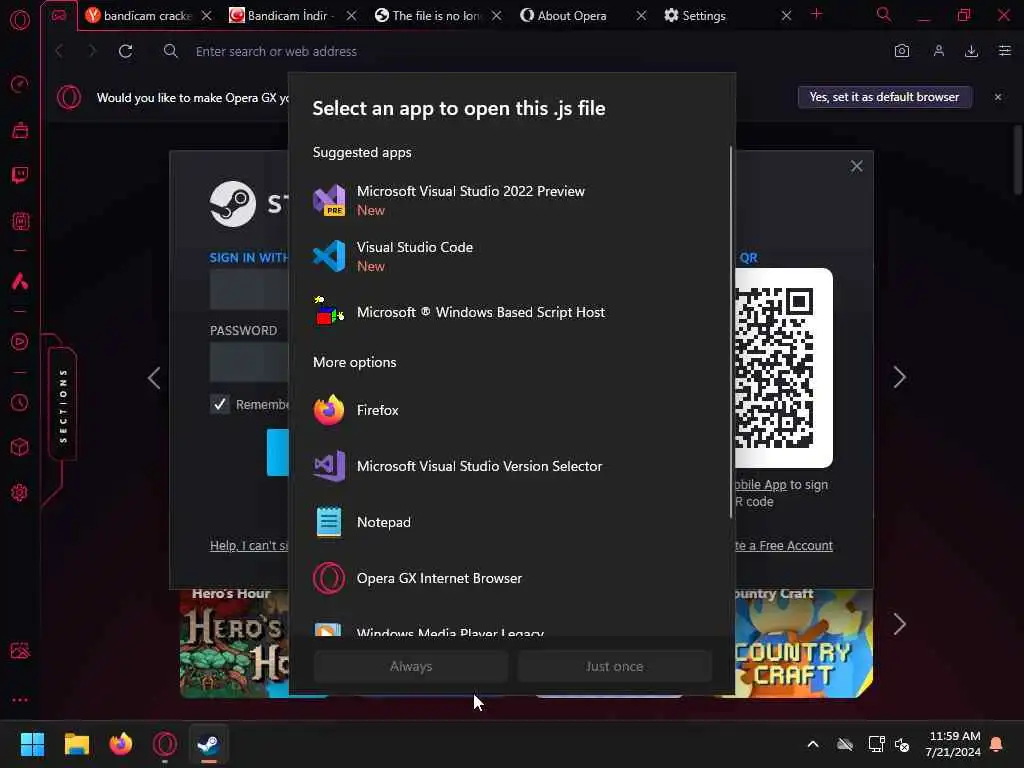The width and height of the screenshot is (1024, 768).
Task: Open sidebar three-dots more menu
Action: 20,699
